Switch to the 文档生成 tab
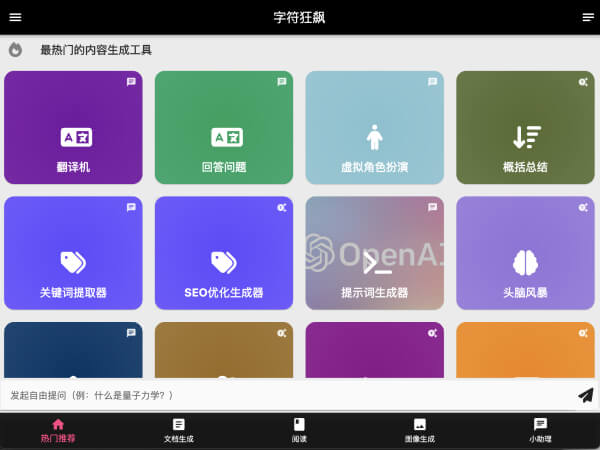 [x=179, y=430]
